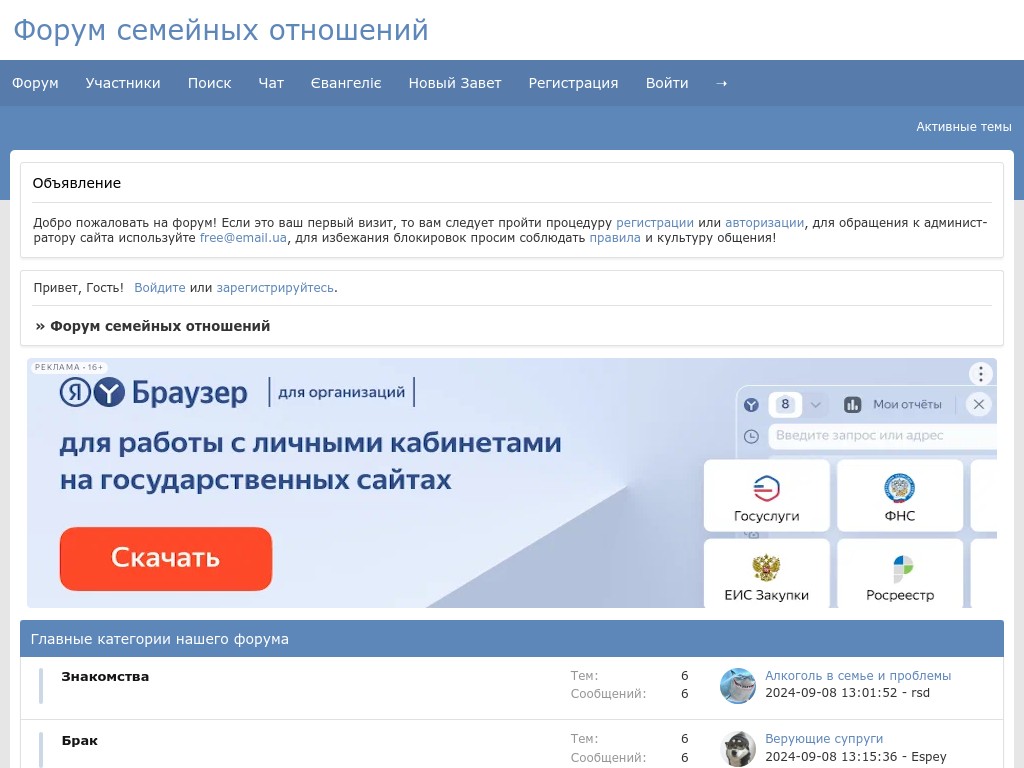Click the orange Скачать button

tap(166, 558)
